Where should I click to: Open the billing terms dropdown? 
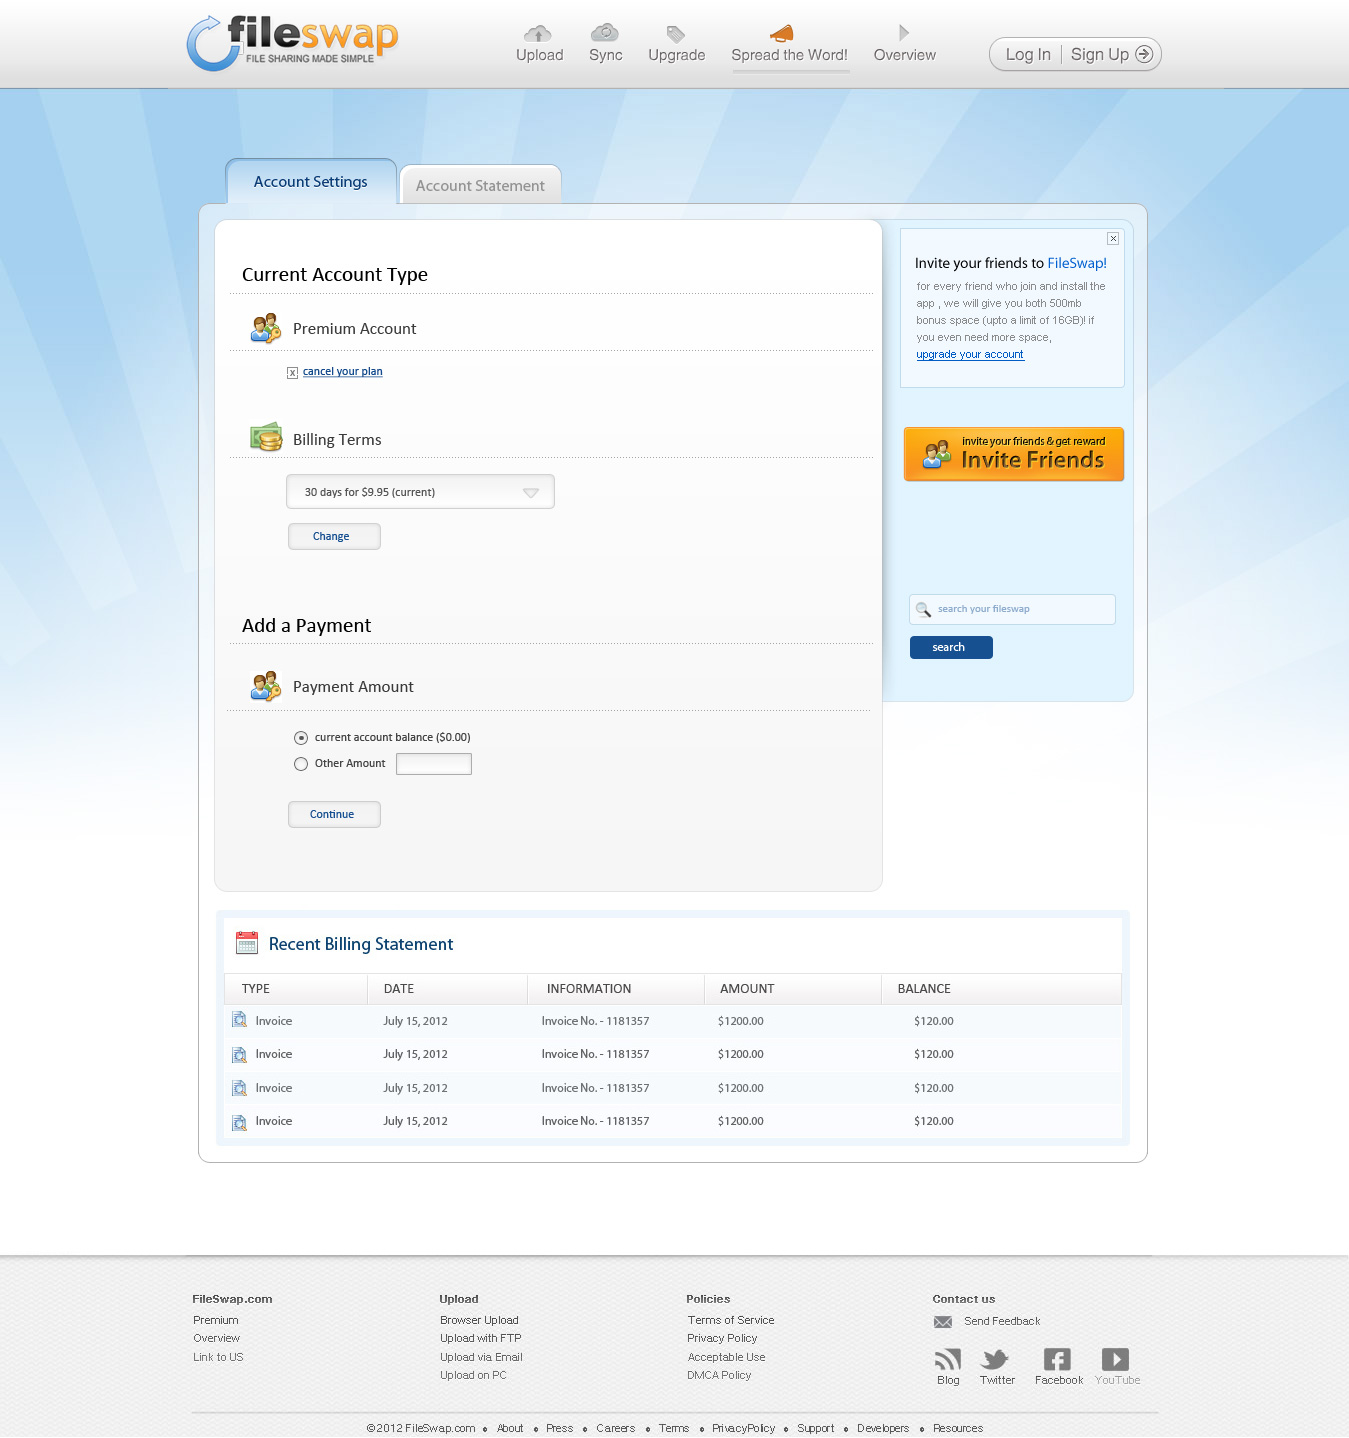(x=420, y=492)
